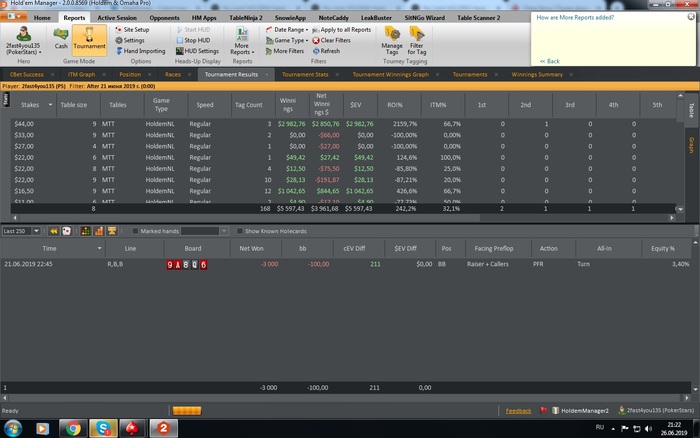Open Manage Tags
Viewport: 700px width, 438px height.
(x=392, y=40)
